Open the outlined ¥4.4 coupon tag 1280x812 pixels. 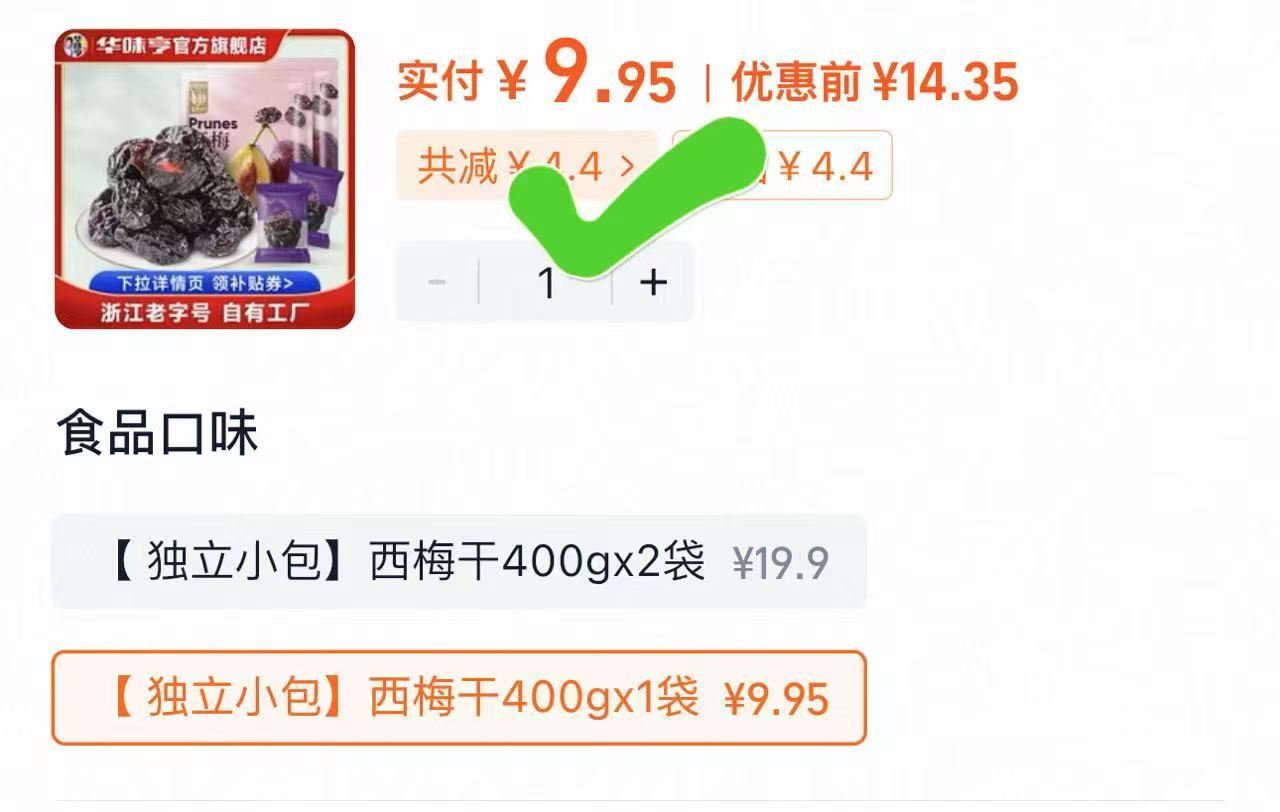click(x=782, y=166)
